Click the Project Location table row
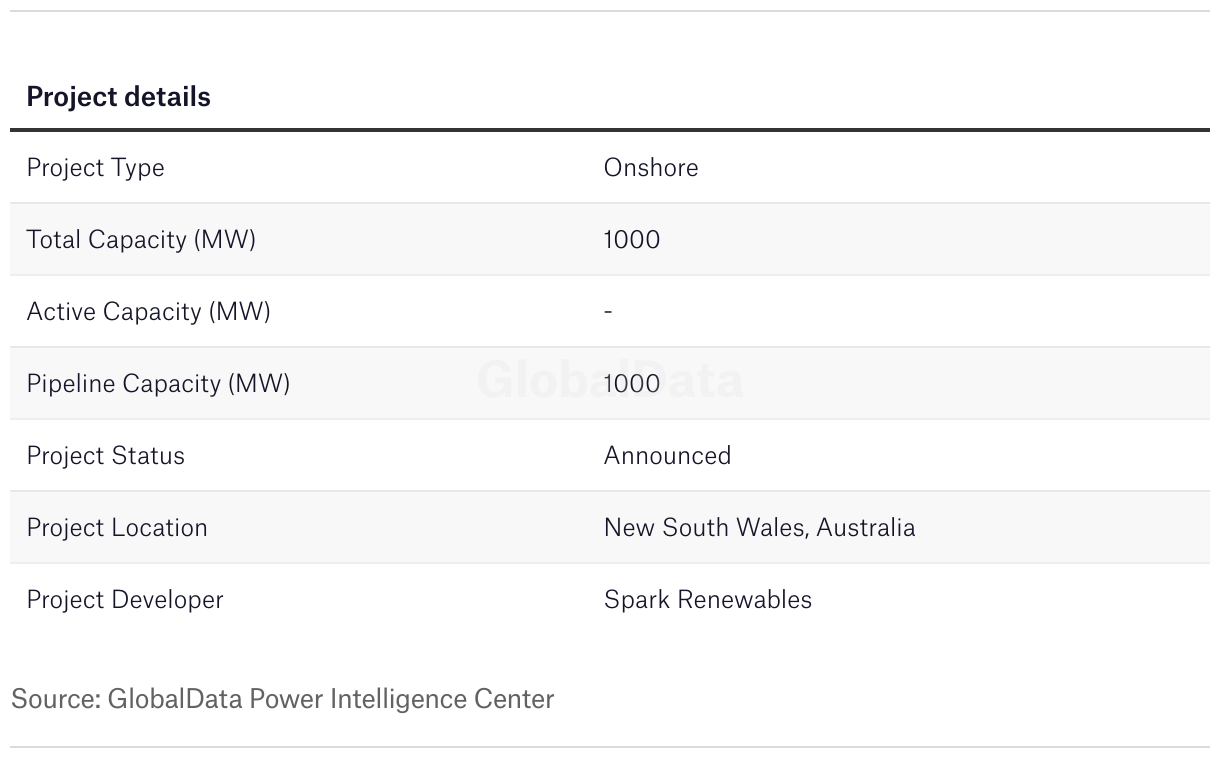Viewport: 1220px width, 758px height. tap(610, 527)
